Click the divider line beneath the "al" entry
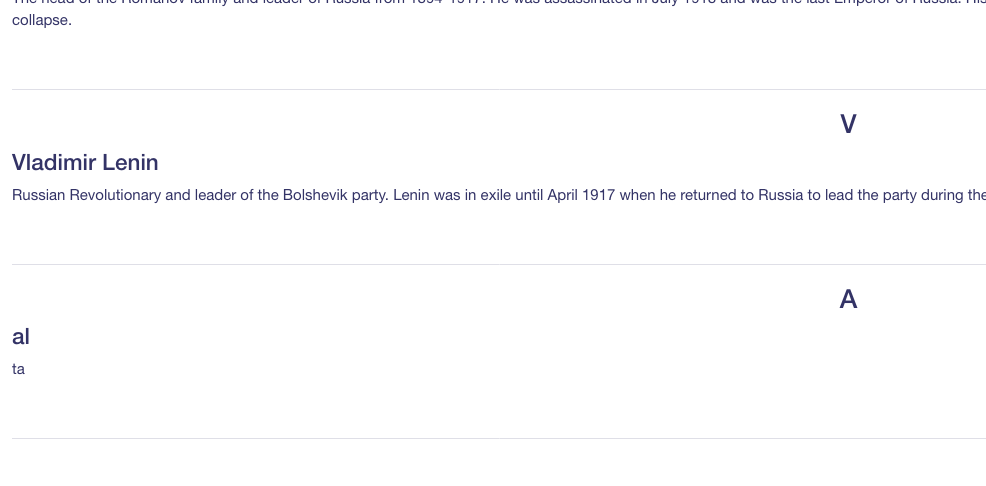 coord(499,438)
